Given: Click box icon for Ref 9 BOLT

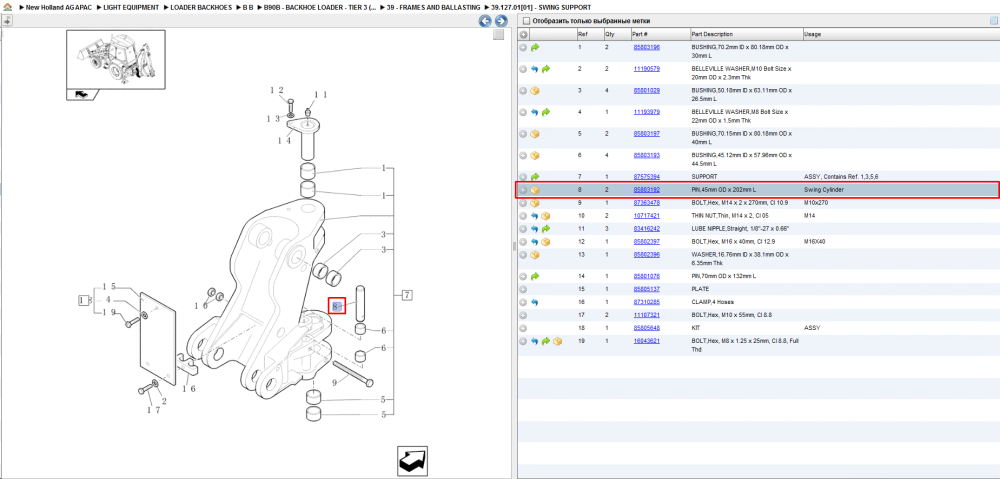Looking at the screenshot, I should (535, 203).
